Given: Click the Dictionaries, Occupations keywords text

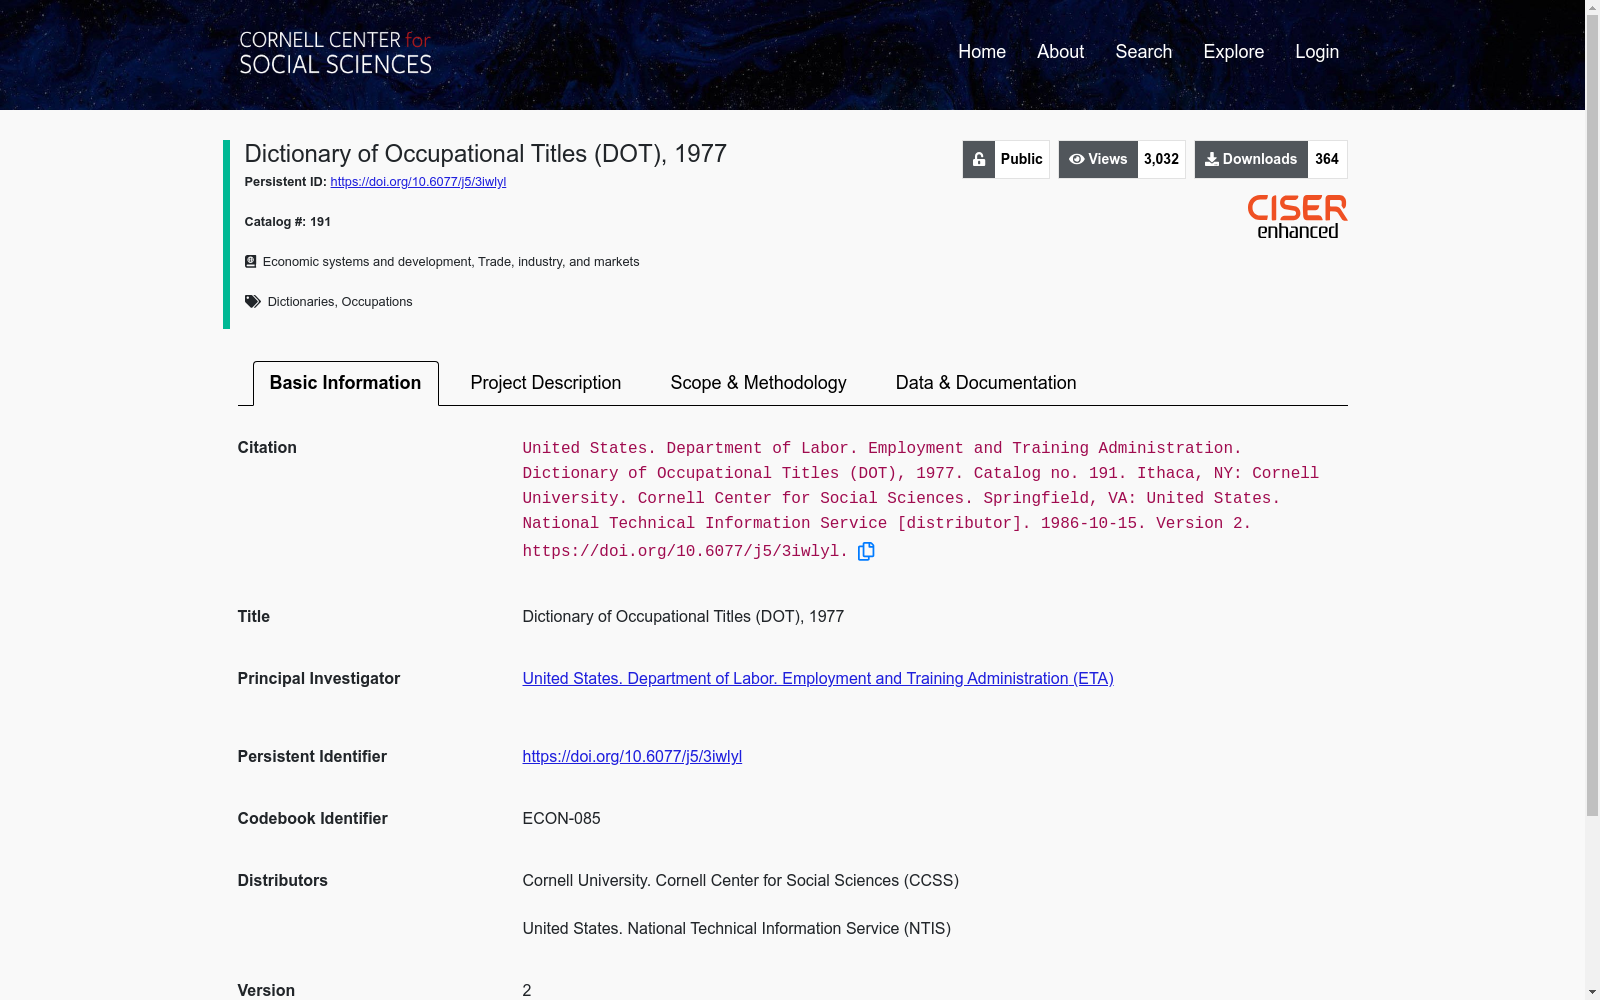Looking at the screenshot, I should pos(340,302).
